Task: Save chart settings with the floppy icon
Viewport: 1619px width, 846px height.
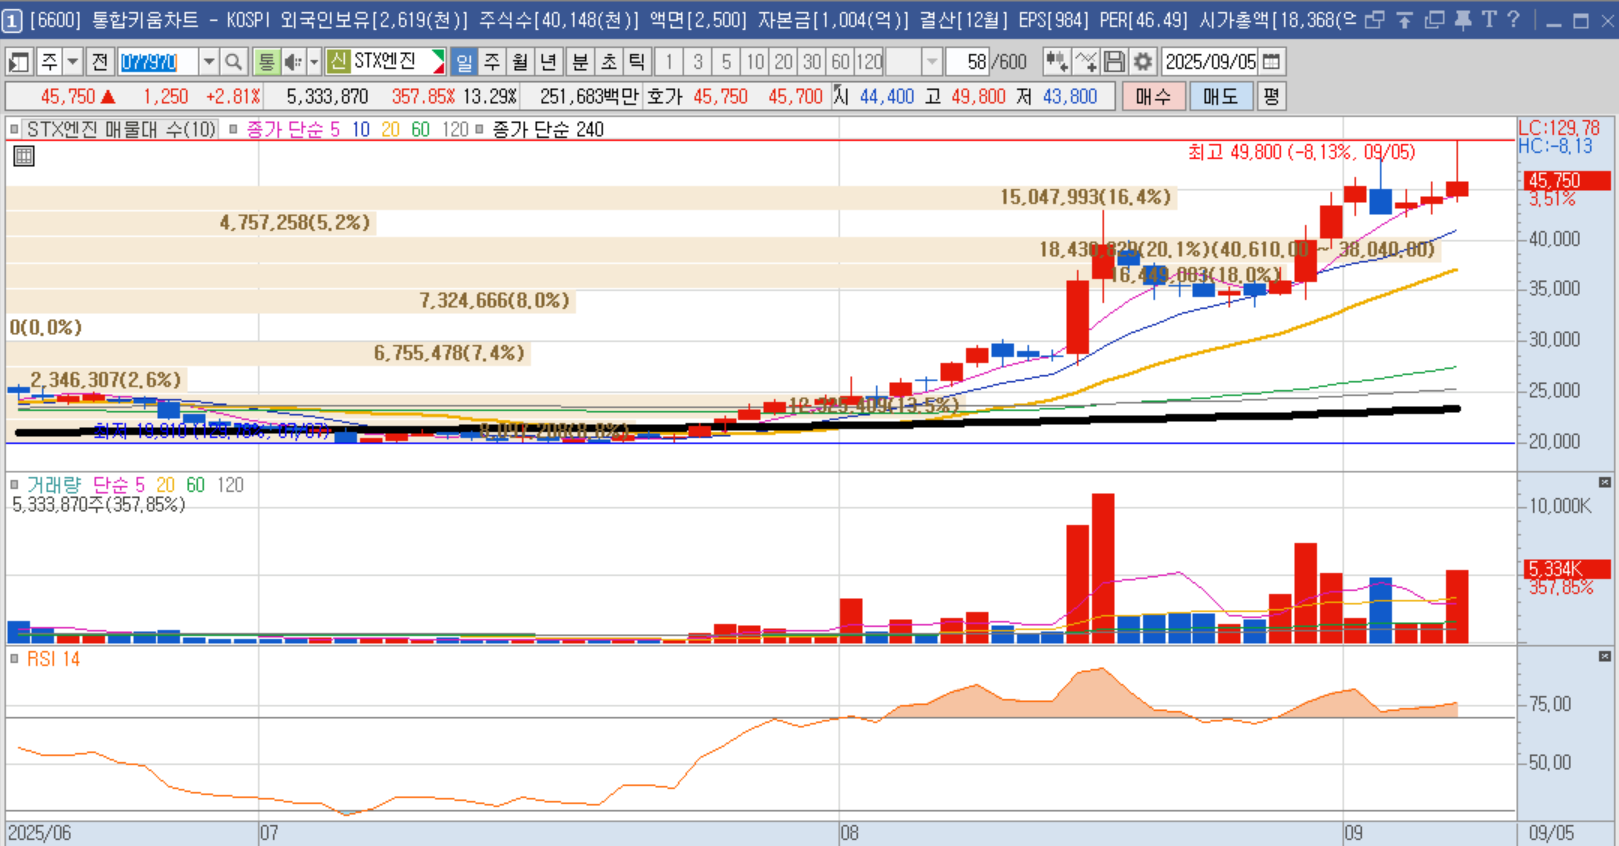Action: pos(1114,62)
